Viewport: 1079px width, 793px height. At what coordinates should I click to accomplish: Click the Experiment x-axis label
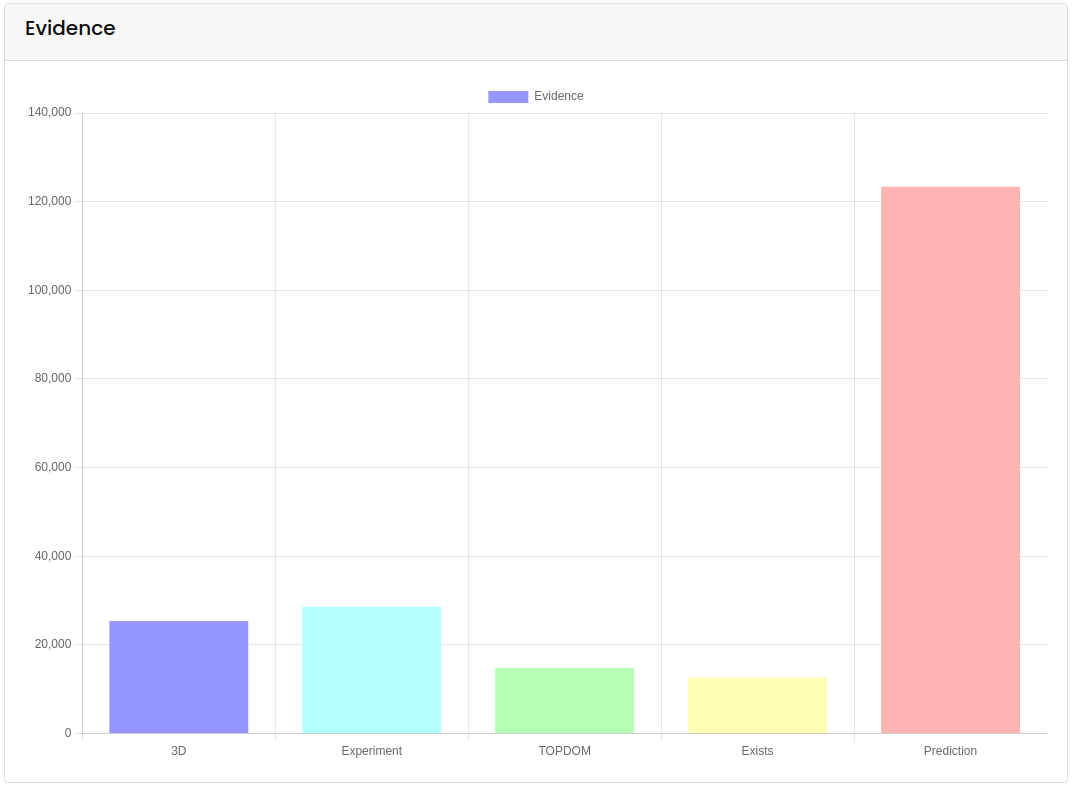[x=371, y=751]
